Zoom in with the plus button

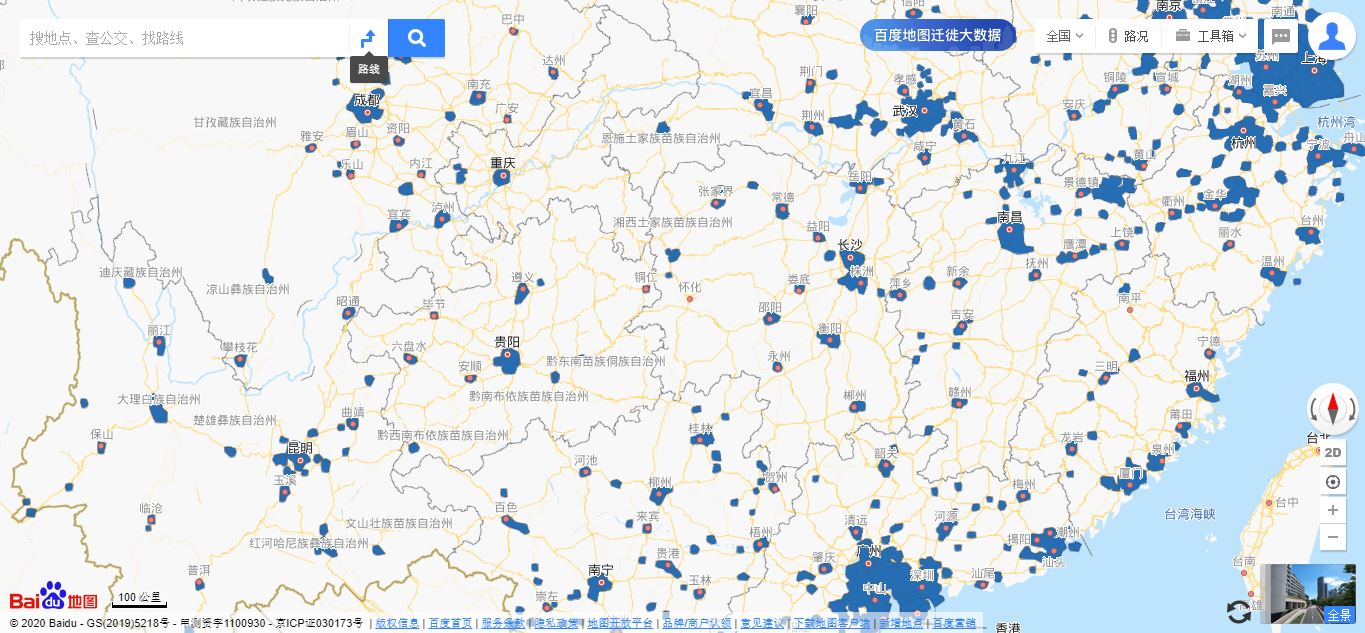pyautogui.click(x=1333, y=510)
